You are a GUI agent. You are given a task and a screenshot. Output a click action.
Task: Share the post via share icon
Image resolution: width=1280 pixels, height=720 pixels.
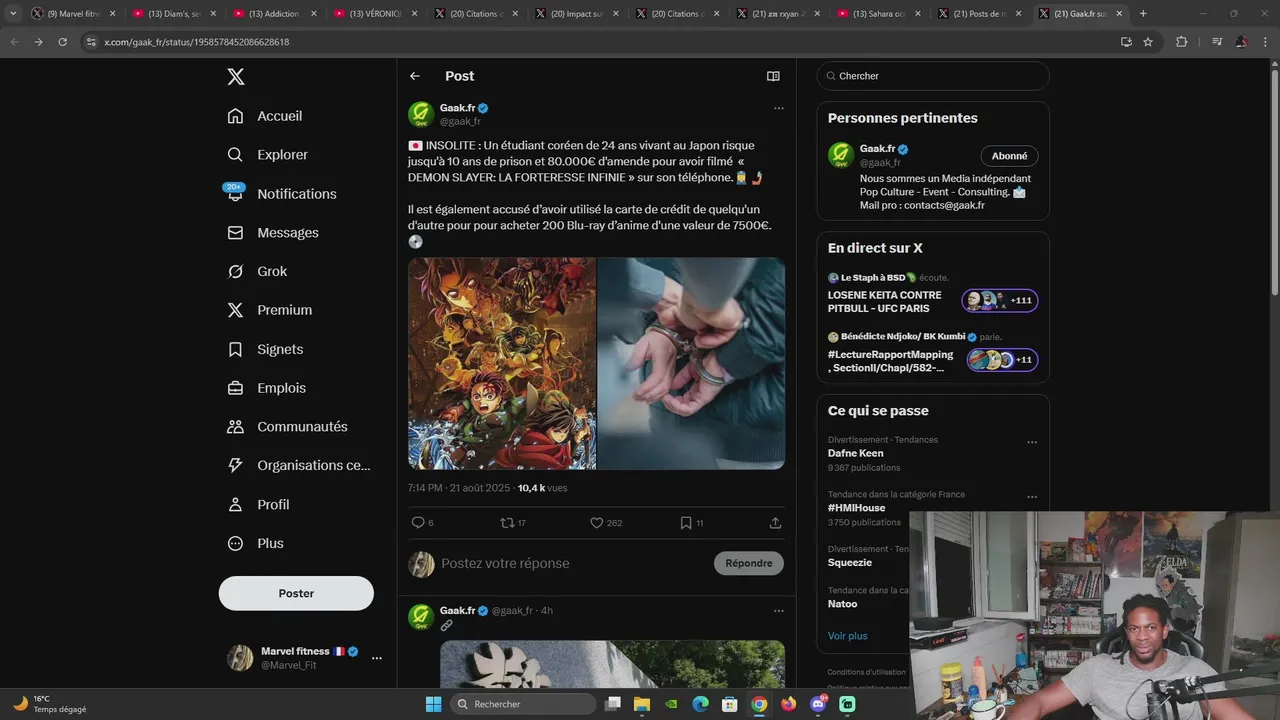pos(775,523)
